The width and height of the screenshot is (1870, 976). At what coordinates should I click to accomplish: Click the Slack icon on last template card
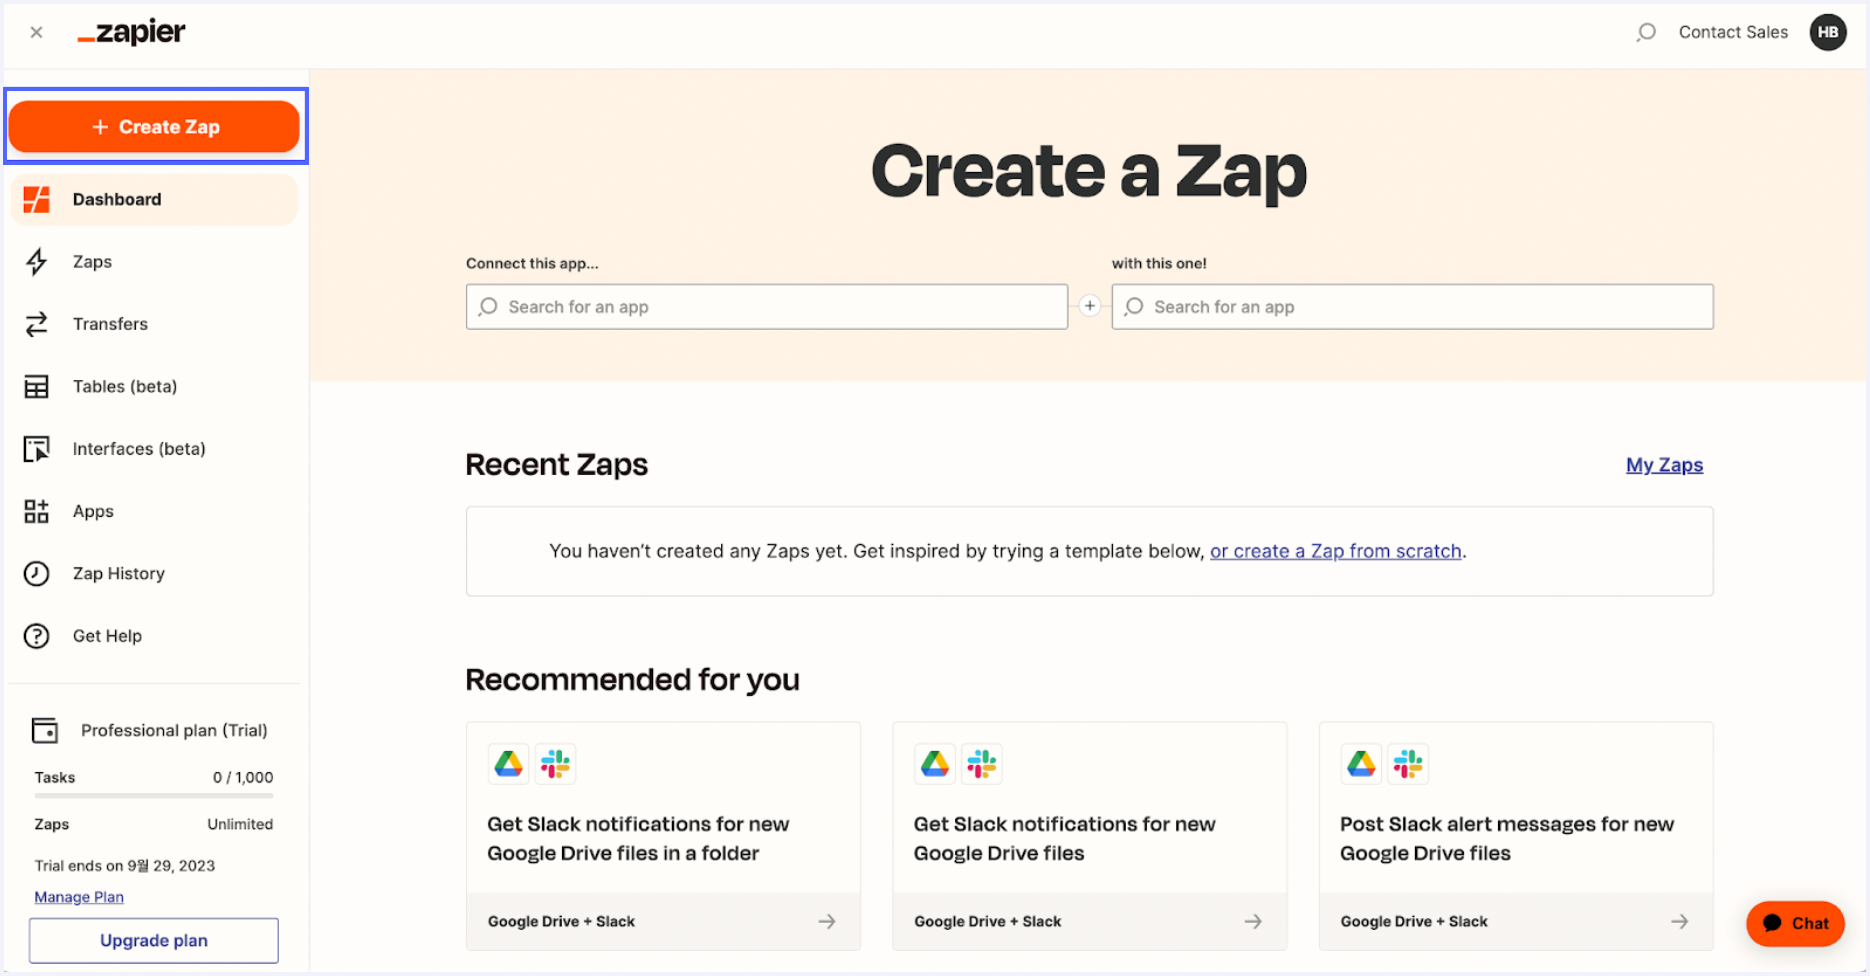(1408, 763)
